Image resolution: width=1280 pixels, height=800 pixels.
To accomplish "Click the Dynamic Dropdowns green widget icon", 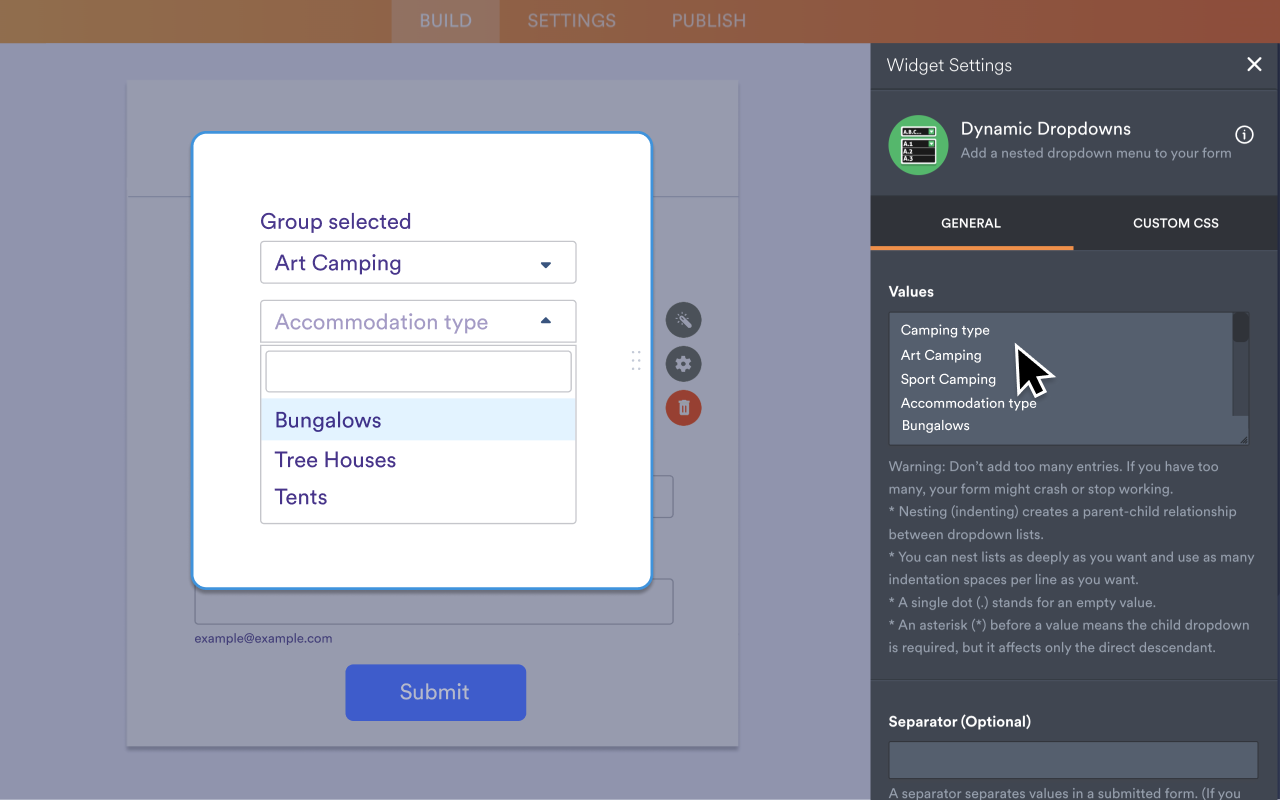I will pos(918,145).
